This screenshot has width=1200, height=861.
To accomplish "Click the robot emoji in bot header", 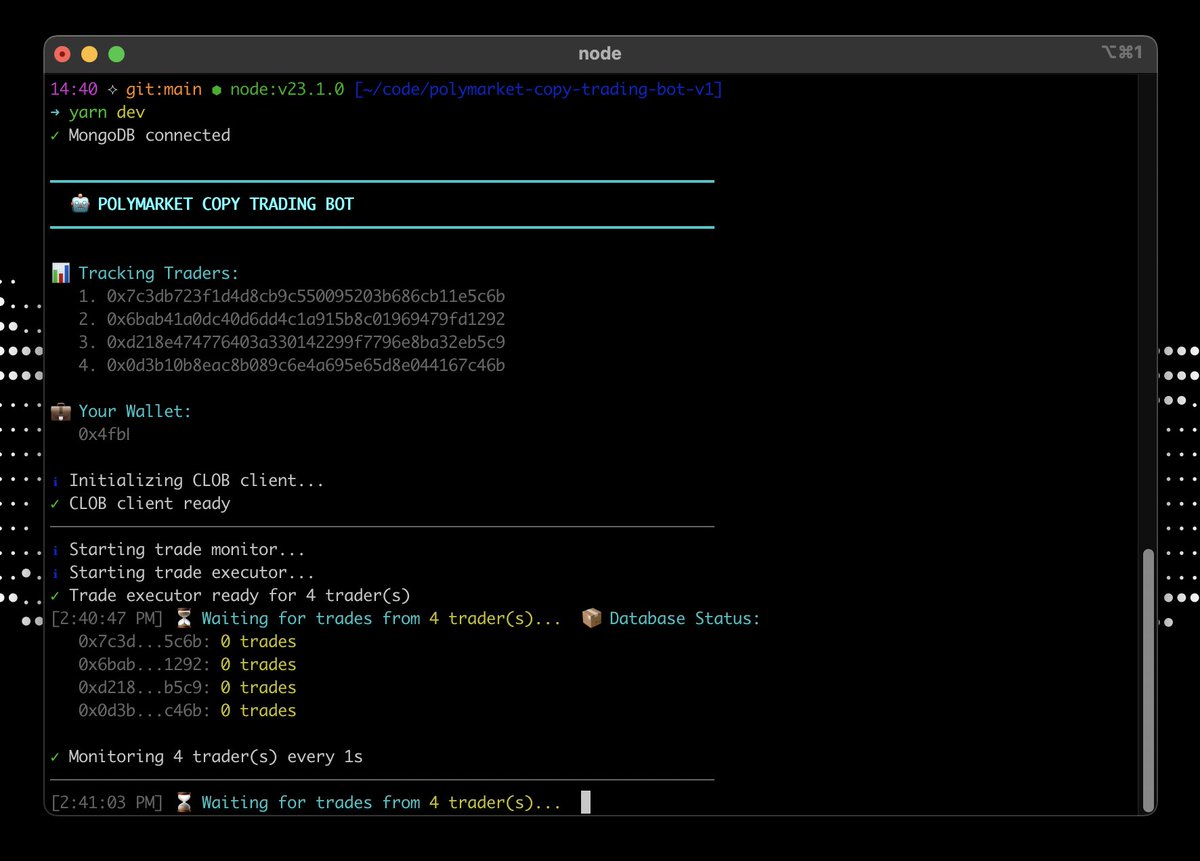I will 80,204.
